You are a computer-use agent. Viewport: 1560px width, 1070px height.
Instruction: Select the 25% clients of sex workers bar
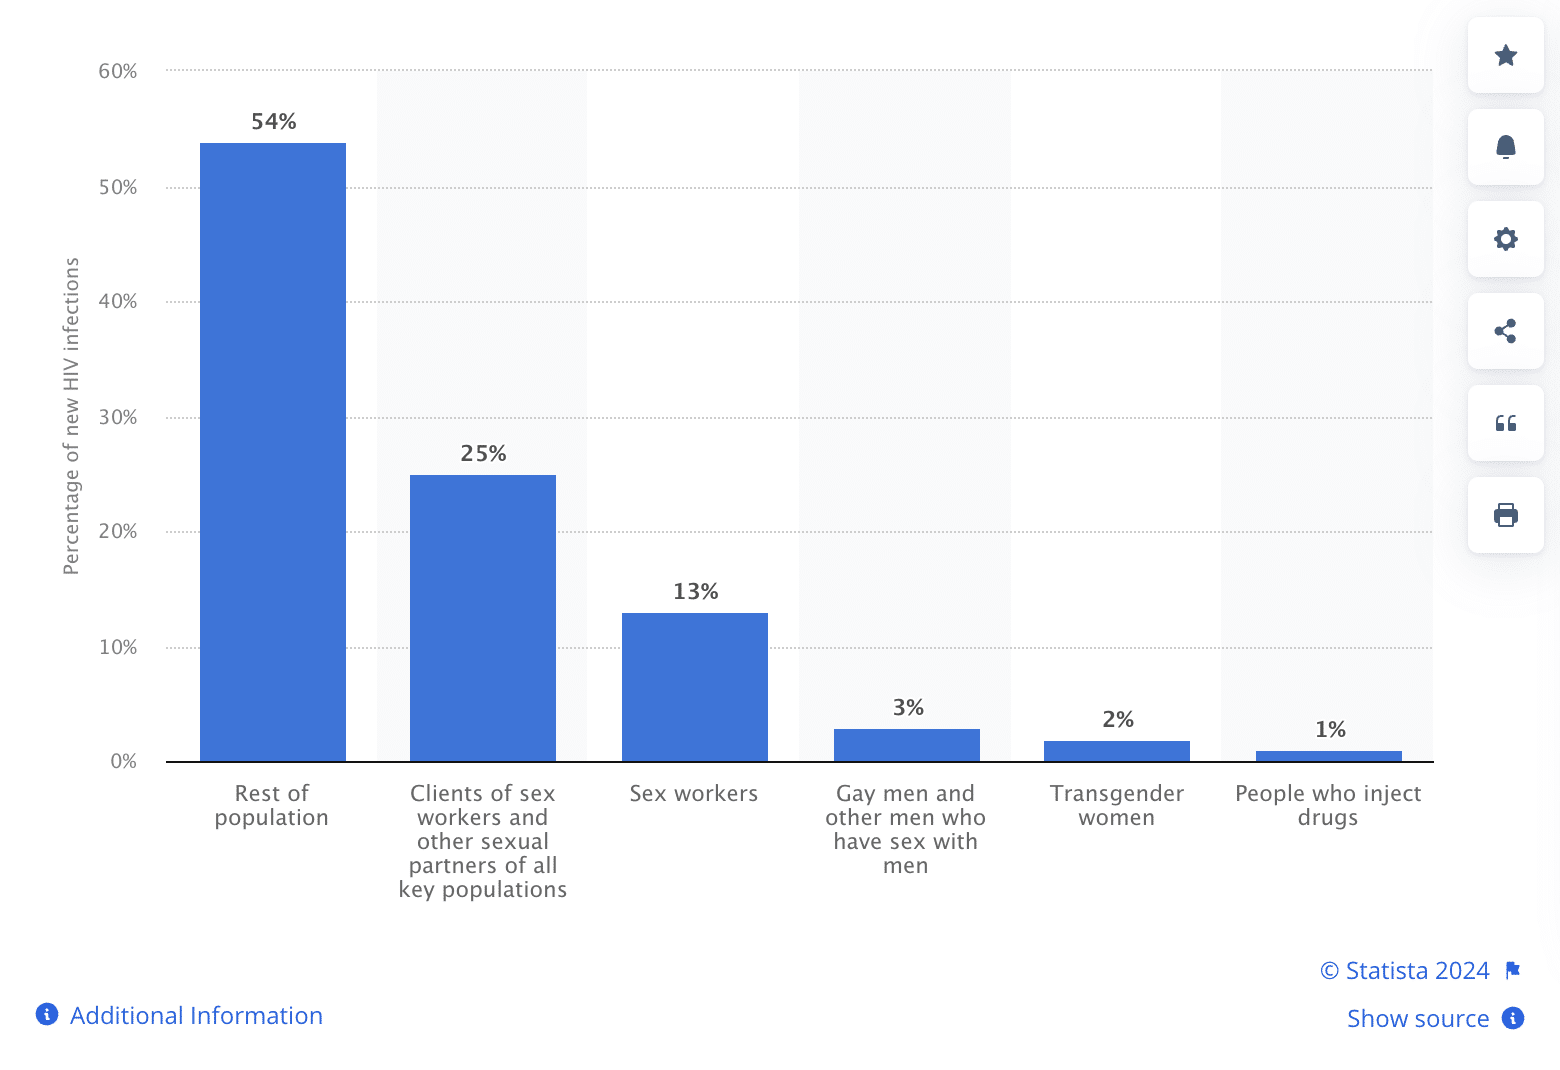coord(483,618)
